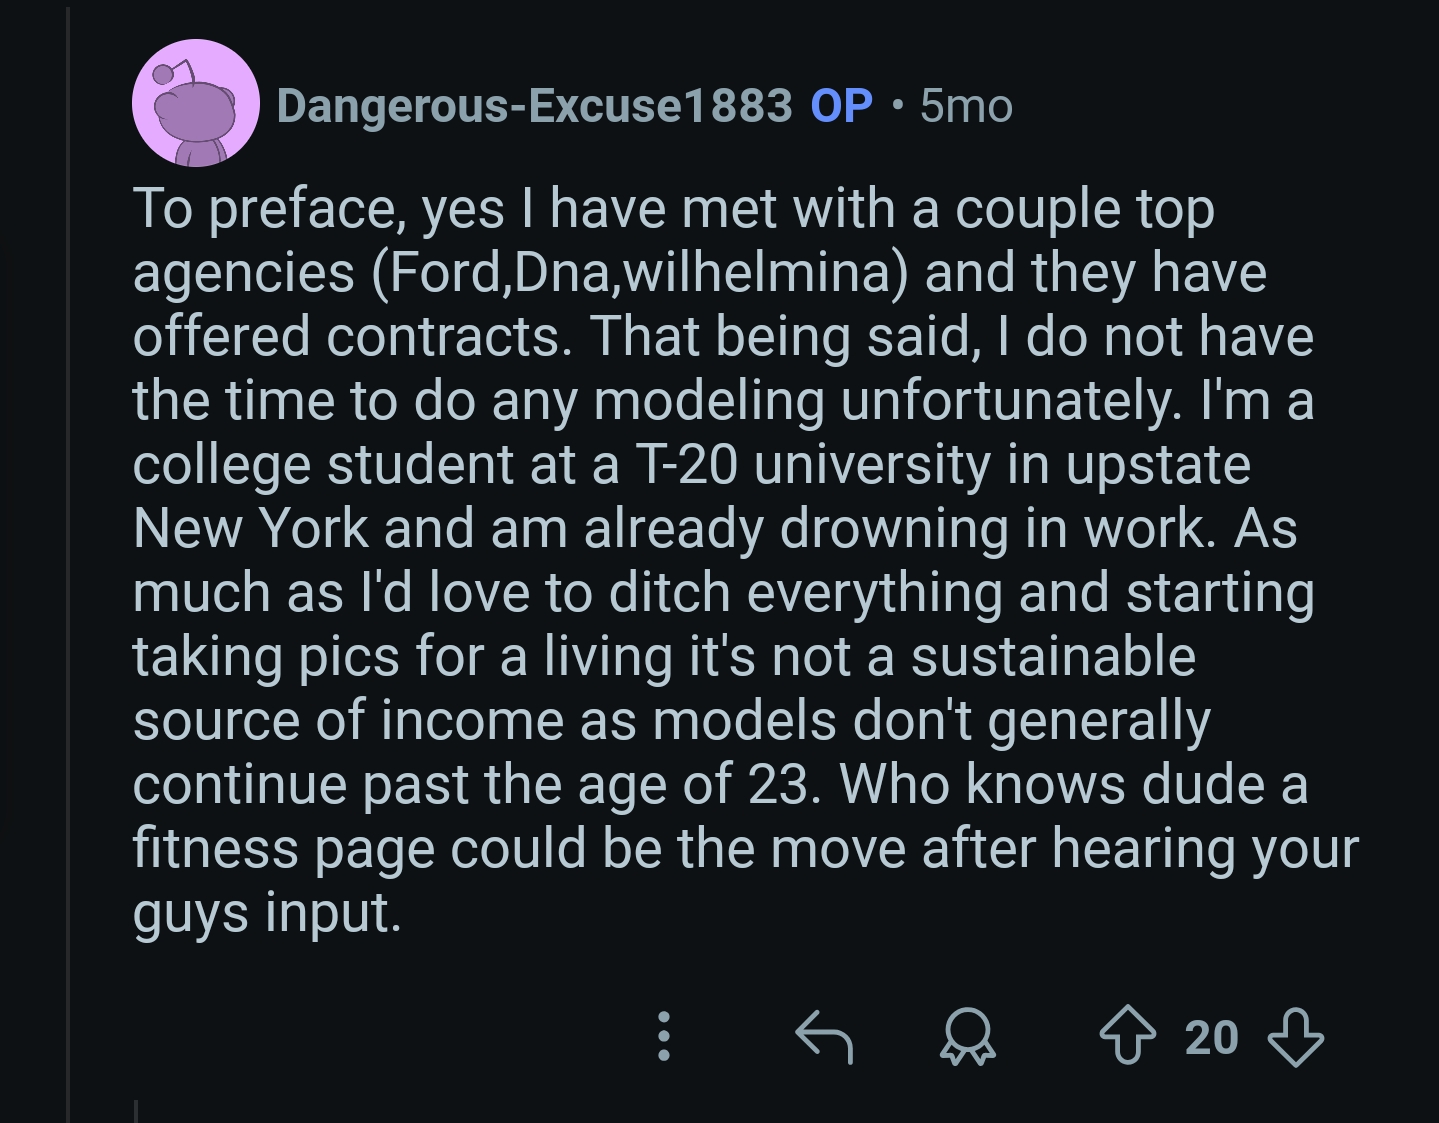
Task: Click the 'New York' text in the comment
Action: coord(250,529)
